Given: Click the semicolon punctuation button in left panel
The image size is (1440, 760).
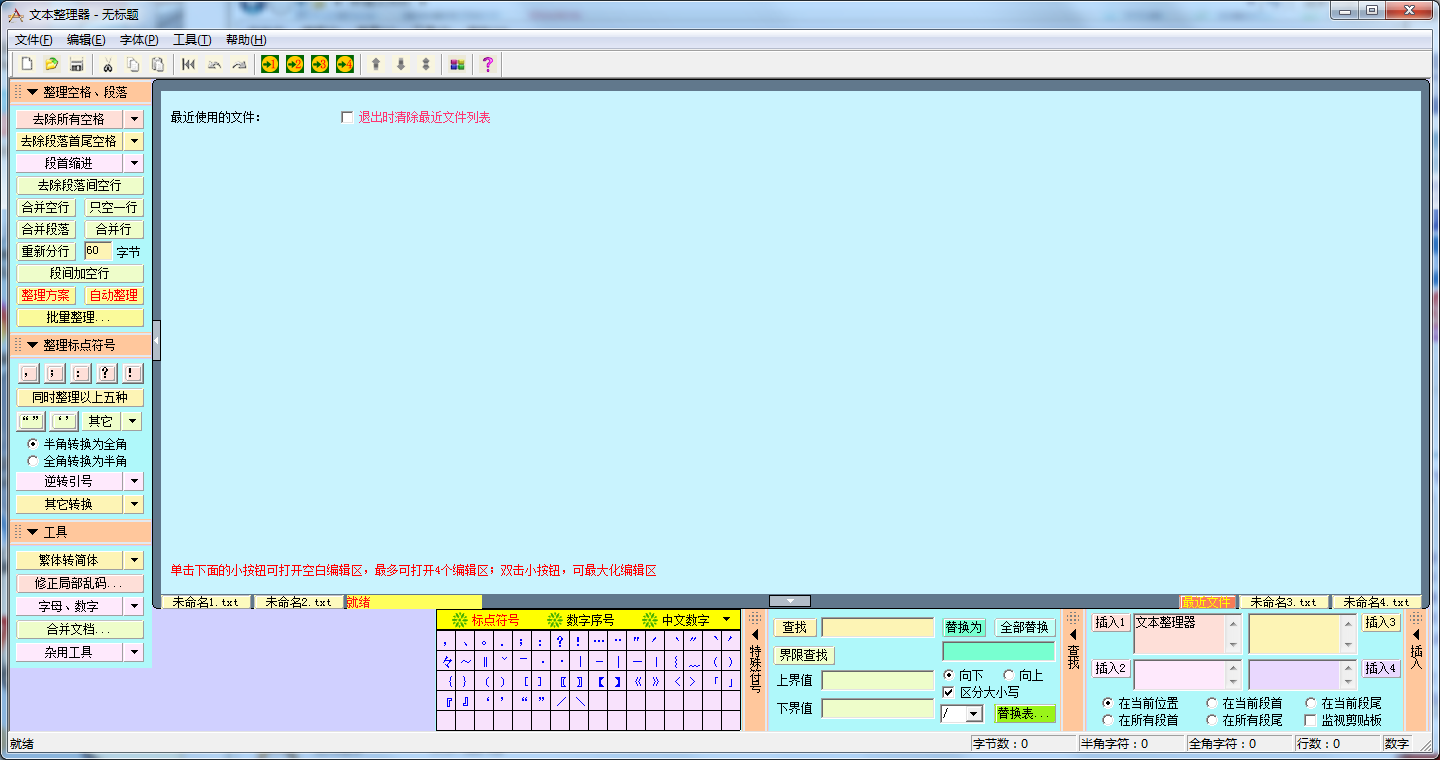Looking at the screenshot, I should pos(55,373).
